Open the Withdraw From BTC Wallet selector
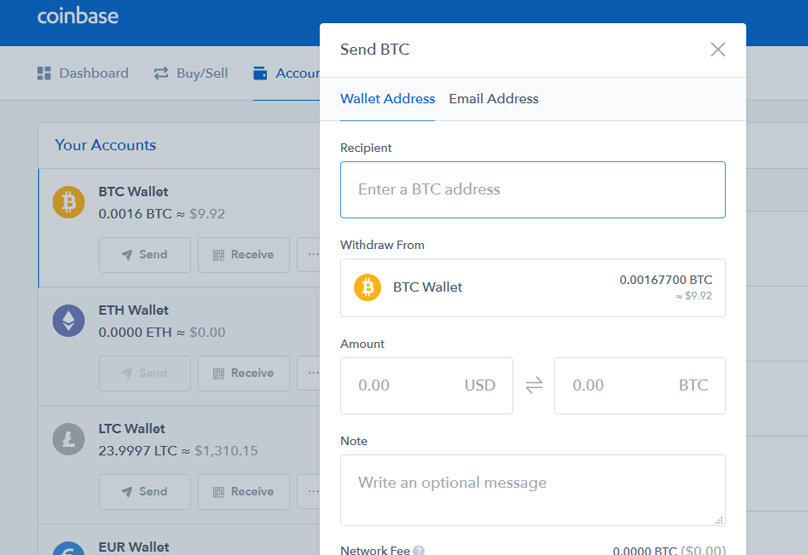Viewport: 808px width, 555px height. [x=533, y=288]
